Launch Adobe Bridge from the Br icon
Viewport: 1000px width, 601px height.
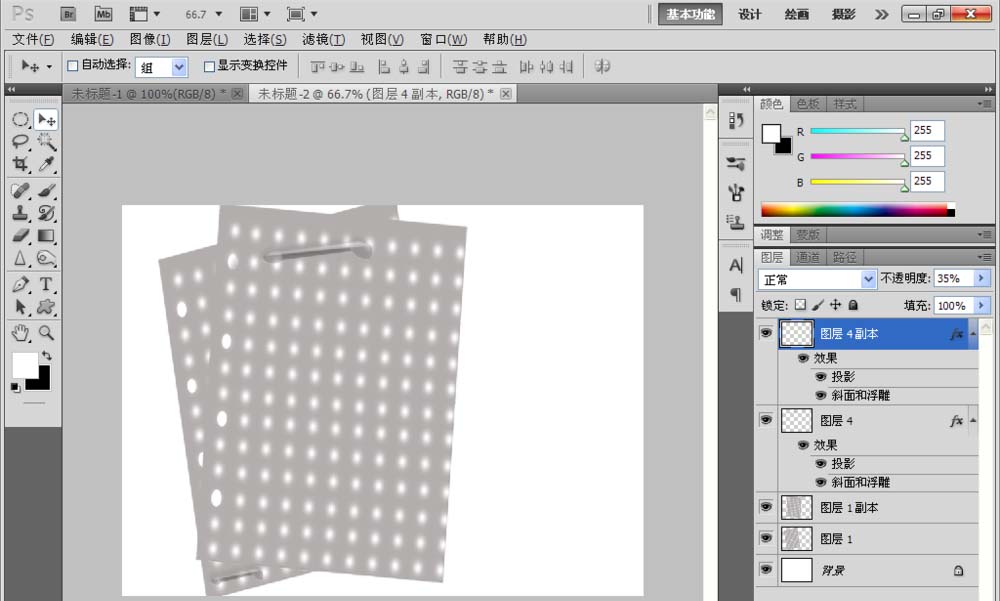coord(68,14)
